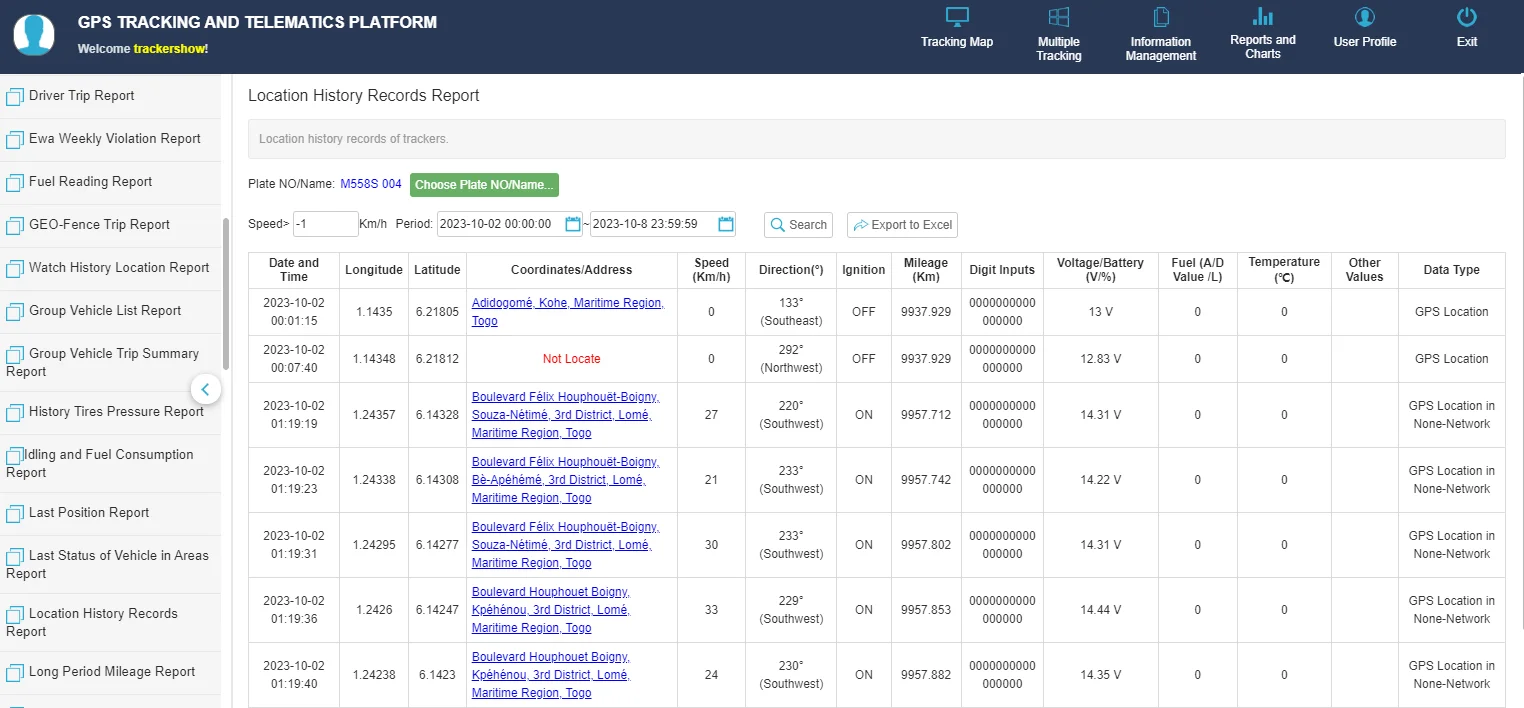This screenshot has height=708, width=1524.
Task: Click the Speed filter input field
Action: tap(325, 224)
